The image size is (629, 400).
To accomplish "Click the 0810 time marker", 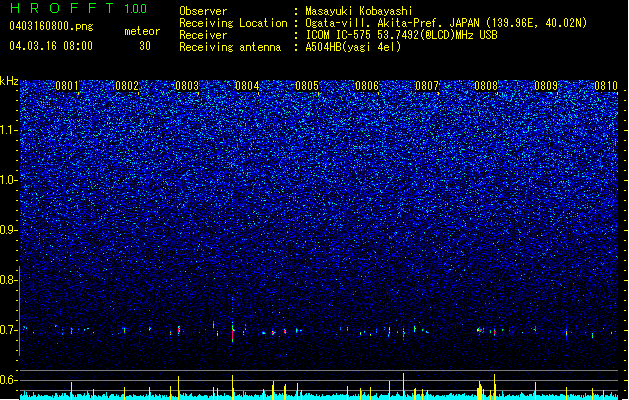I will pyautogui.click(x=606, y=86).
